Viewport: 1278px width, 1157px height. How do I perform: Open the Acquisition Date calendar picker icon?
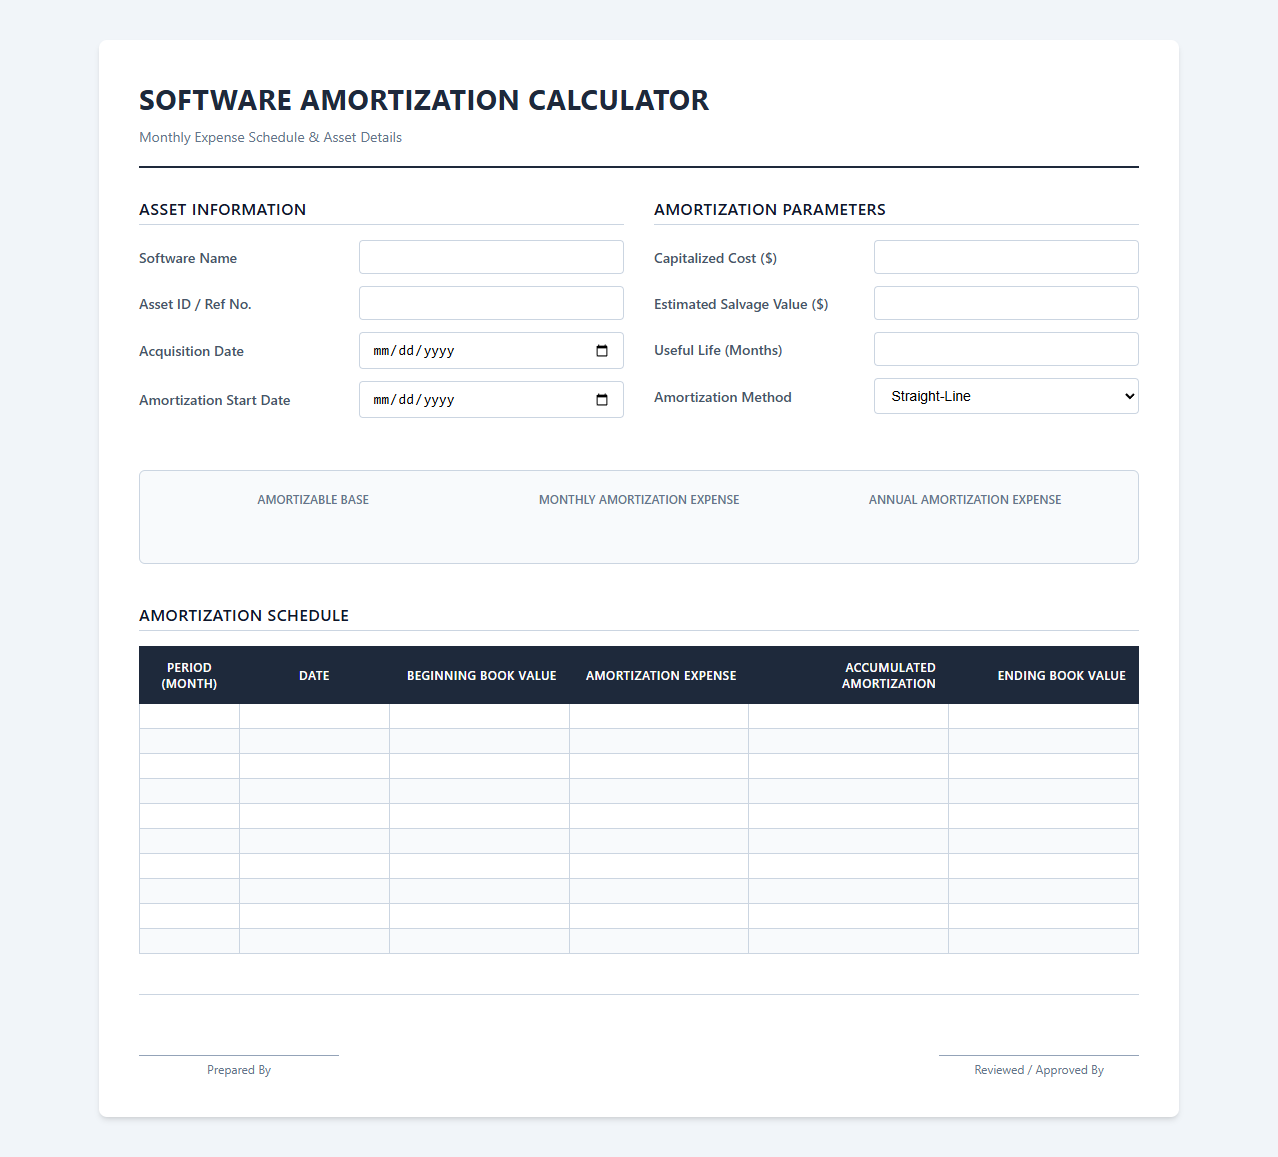point(602,351)
